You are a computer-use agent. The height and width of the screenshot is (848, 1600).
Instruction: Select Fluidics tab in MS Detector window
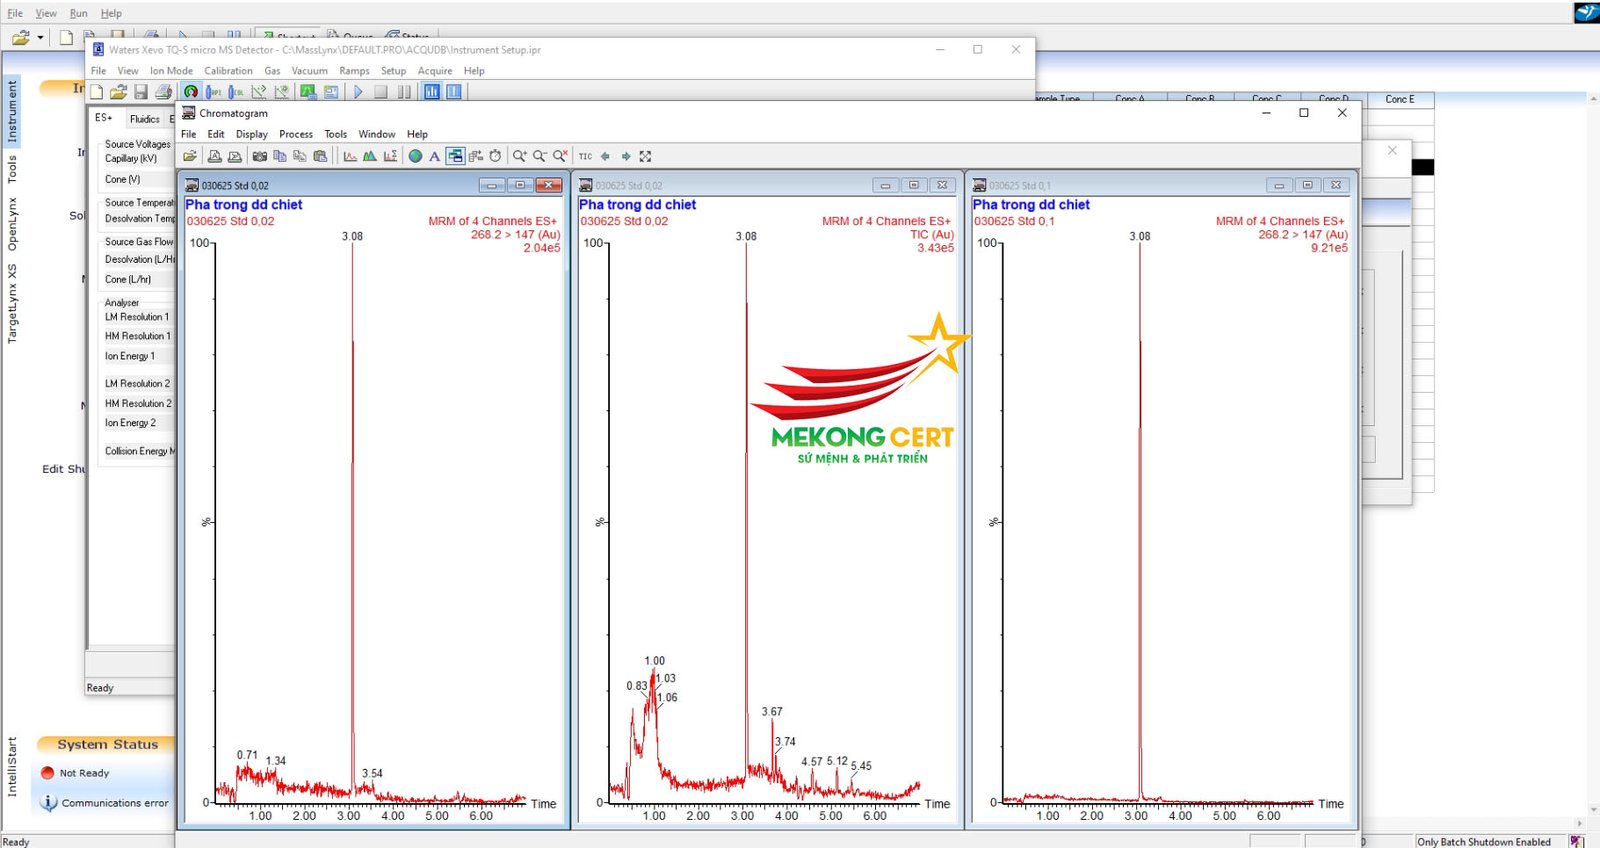(x=145, y=119)
